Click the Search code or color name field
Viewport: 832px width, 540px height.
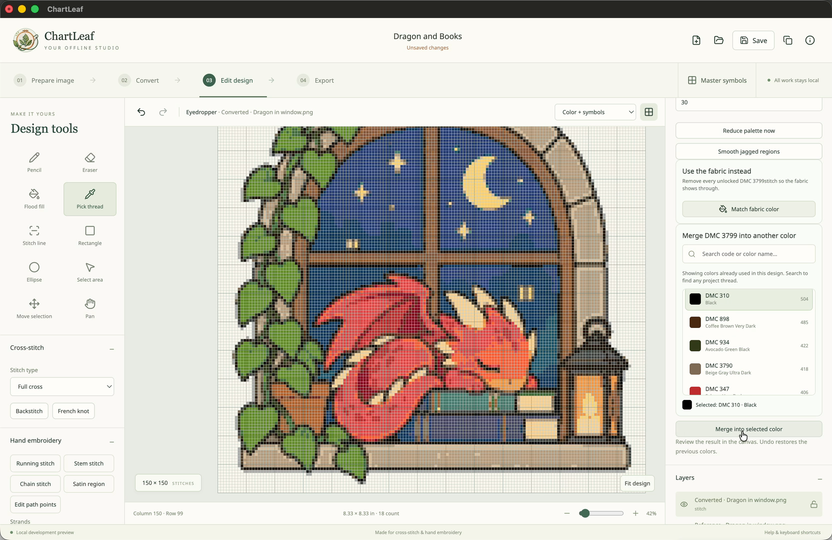coord(749,254)
